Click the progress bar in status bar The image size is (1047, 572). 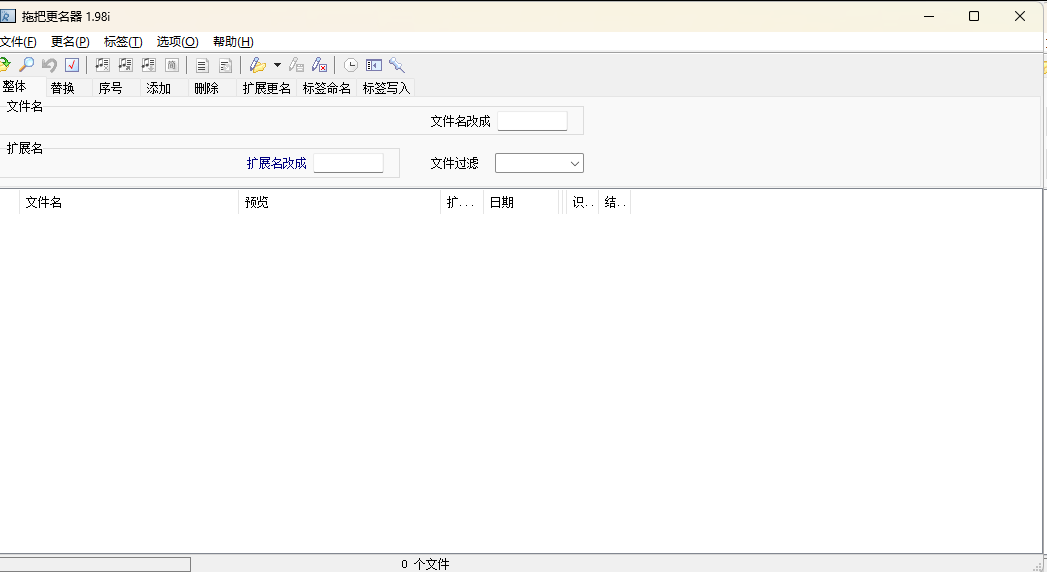click(95, 565)
